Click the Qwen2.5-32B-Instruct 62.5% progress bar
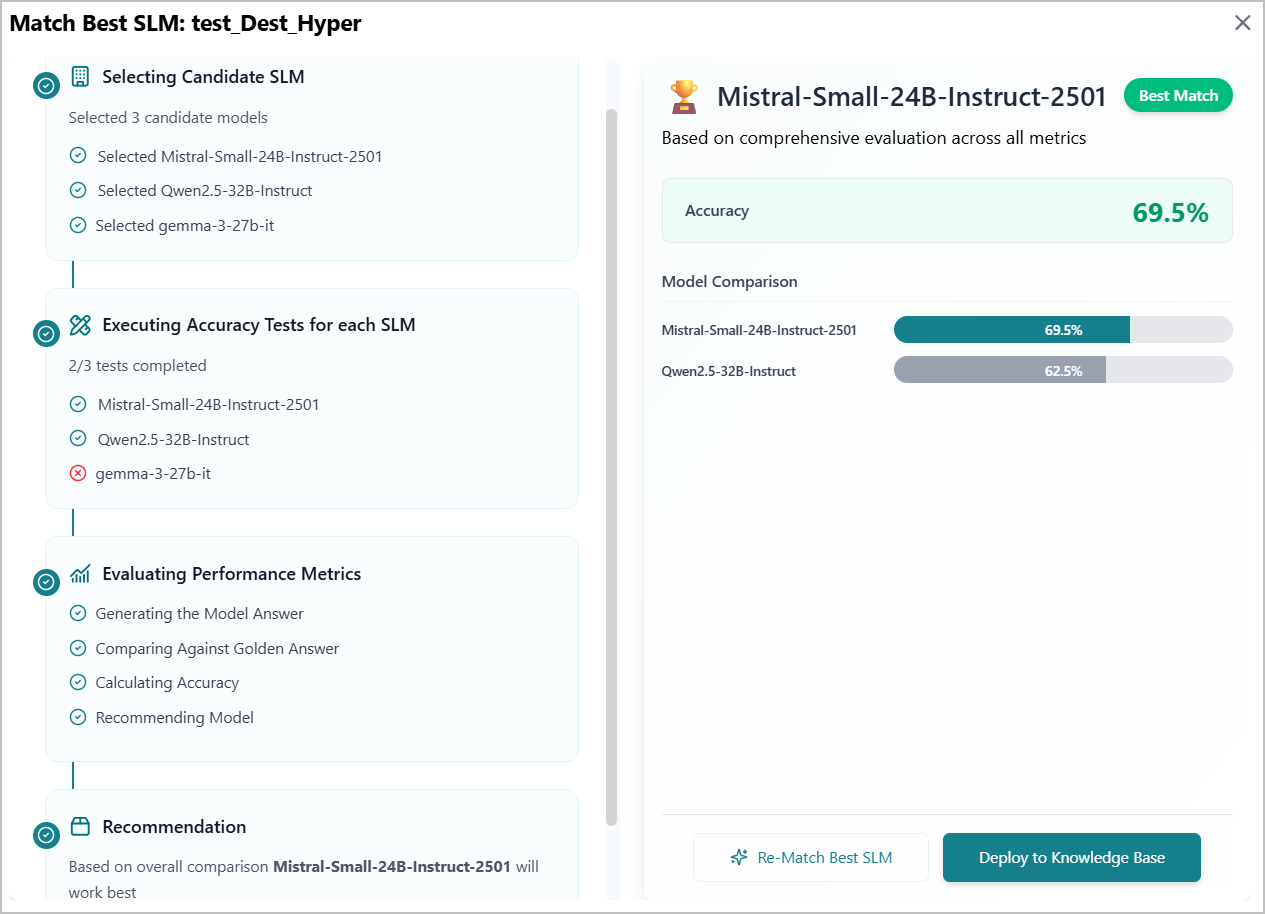The image size is (1265, 914). [1063, 371]
